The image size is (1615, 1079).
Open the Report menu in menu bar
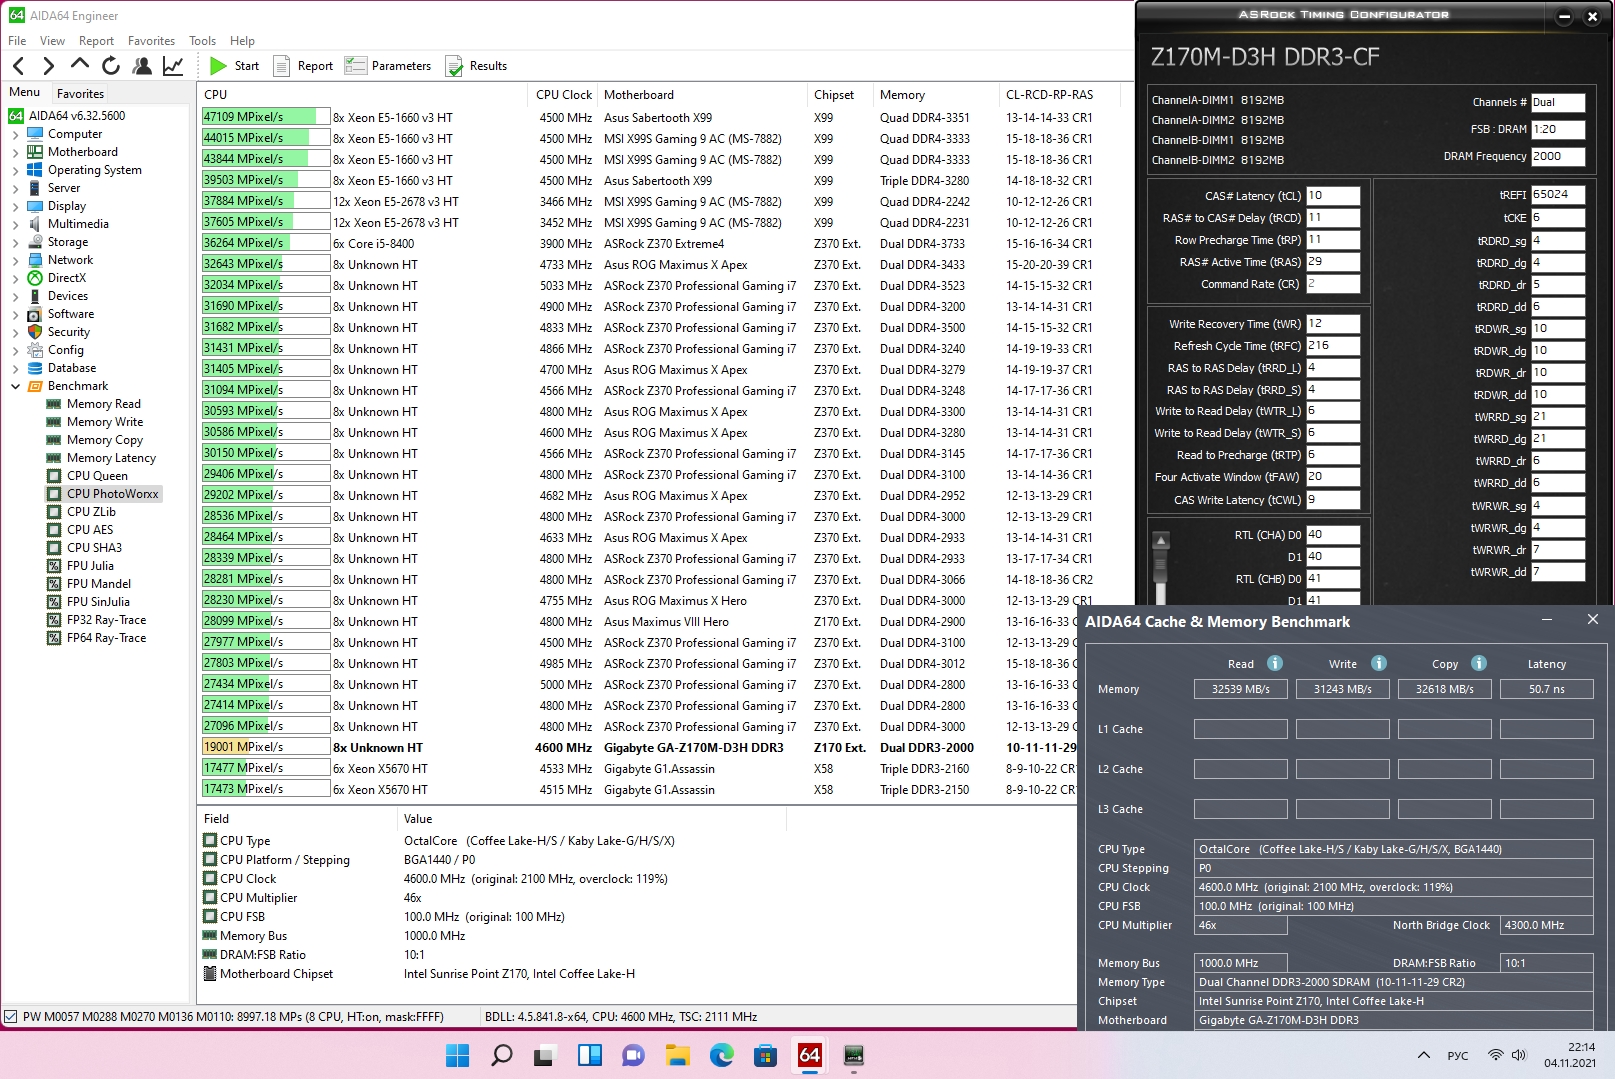[x=96, y=41]
